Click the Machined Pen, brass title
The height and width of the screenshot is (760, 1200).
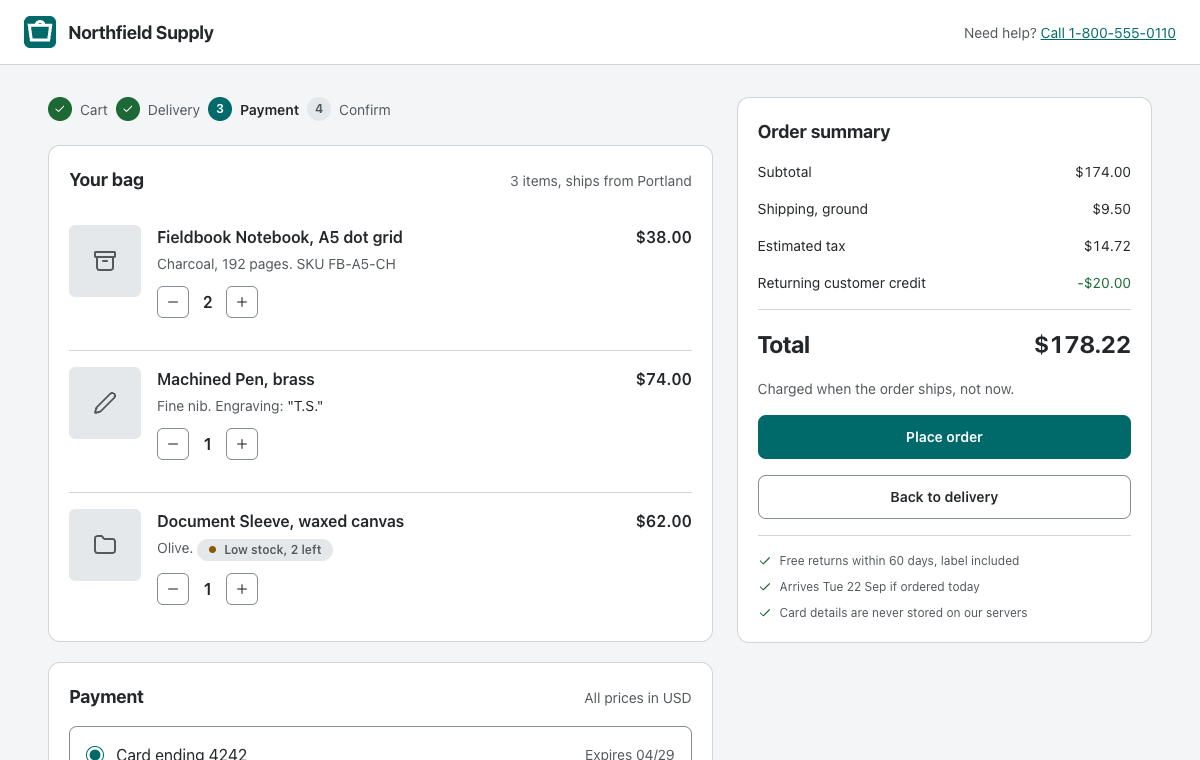click(x=236, y=379)
